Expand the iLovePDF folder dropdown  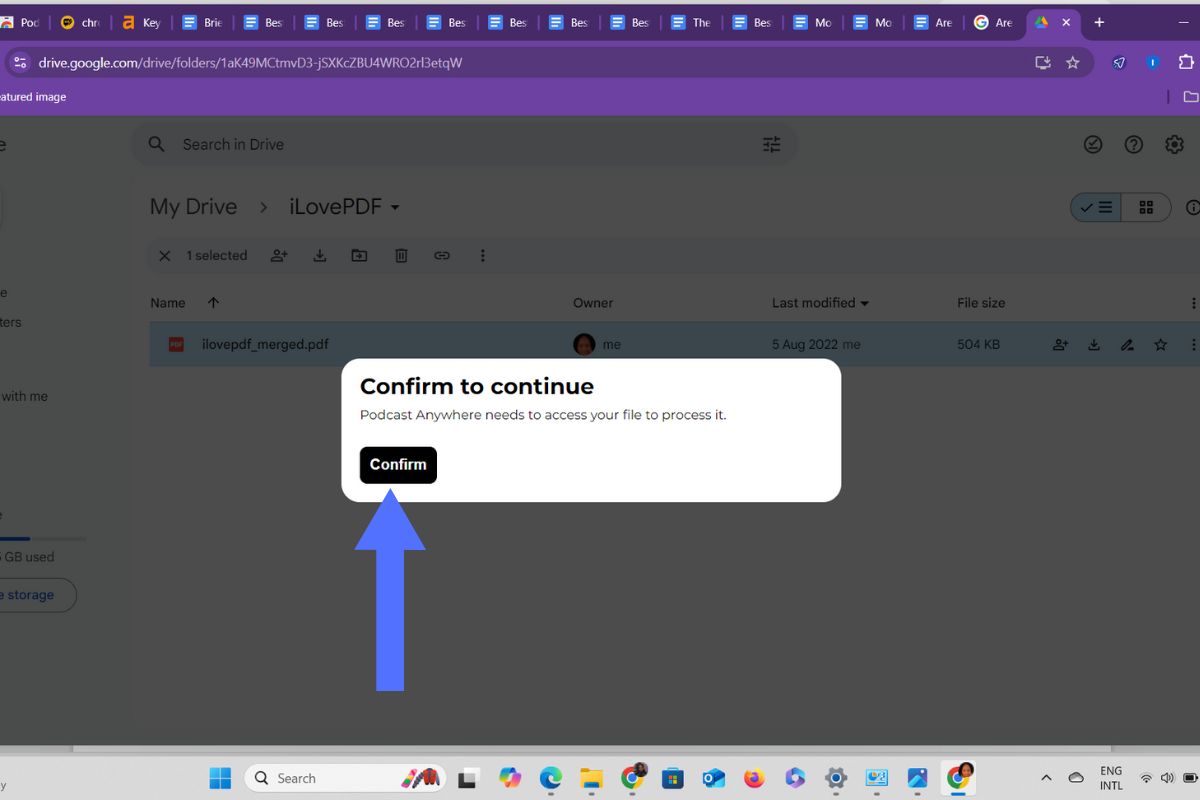coord(395,208)
